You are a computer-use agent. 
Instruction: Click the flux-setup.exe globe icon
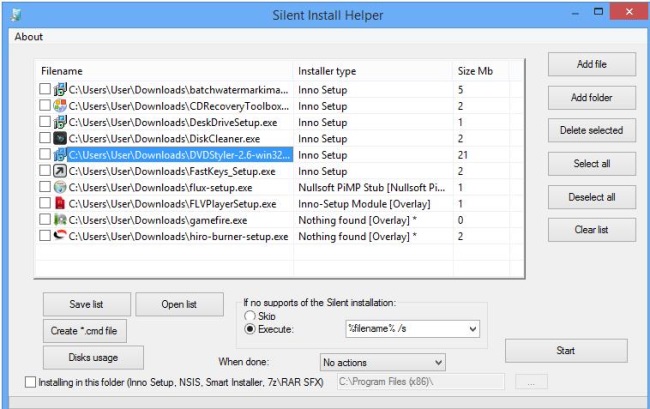coord(60,187)
